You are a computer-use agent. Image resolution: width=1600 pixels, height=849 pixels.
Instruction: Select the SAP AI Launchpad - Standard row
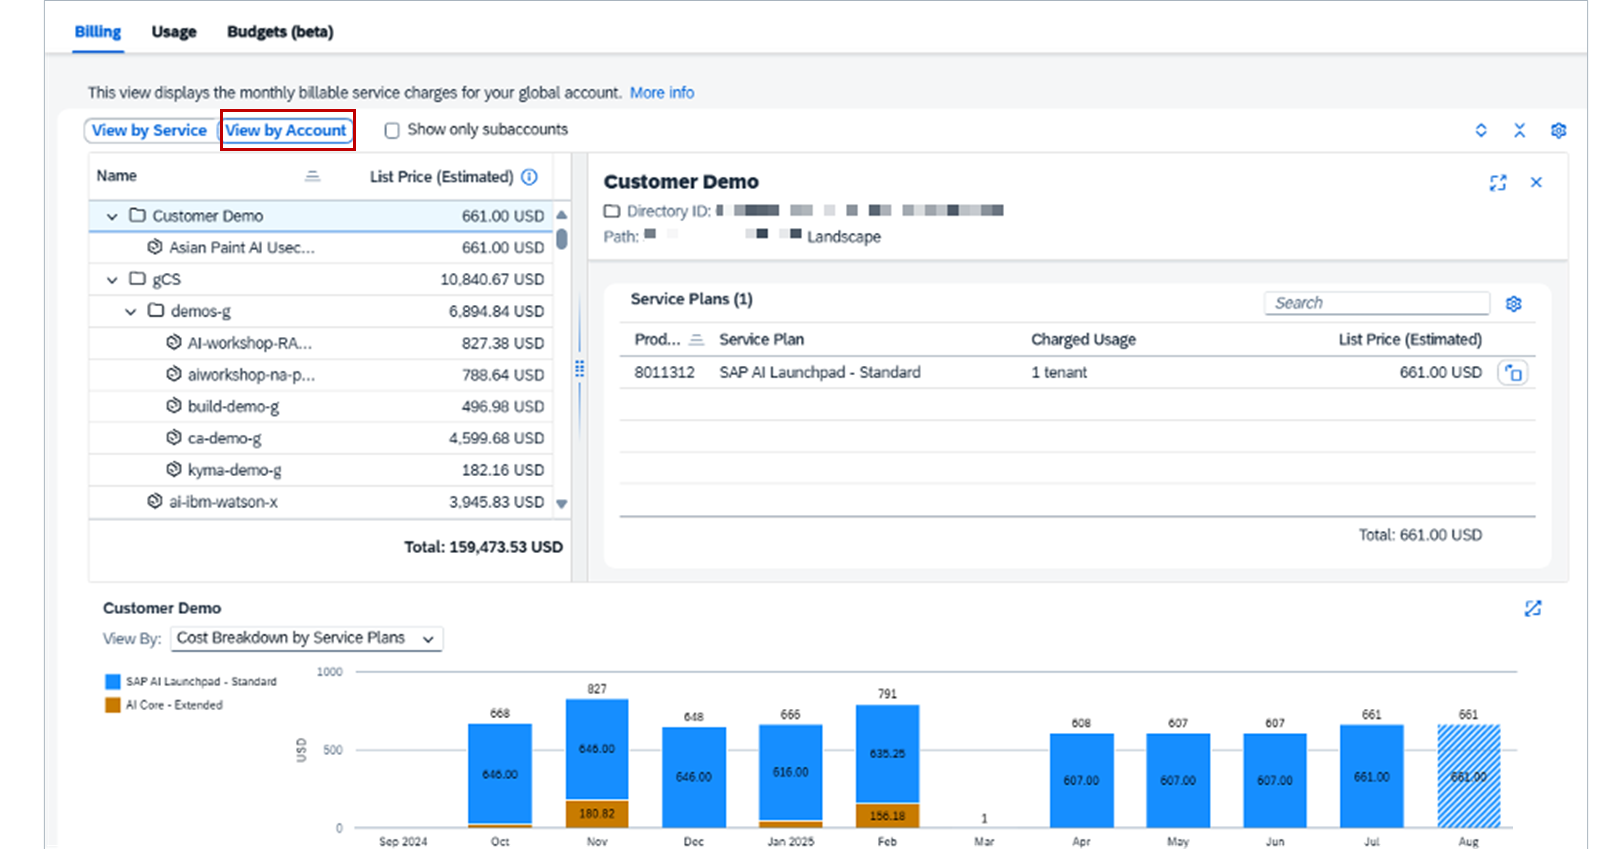[1077, 372]
